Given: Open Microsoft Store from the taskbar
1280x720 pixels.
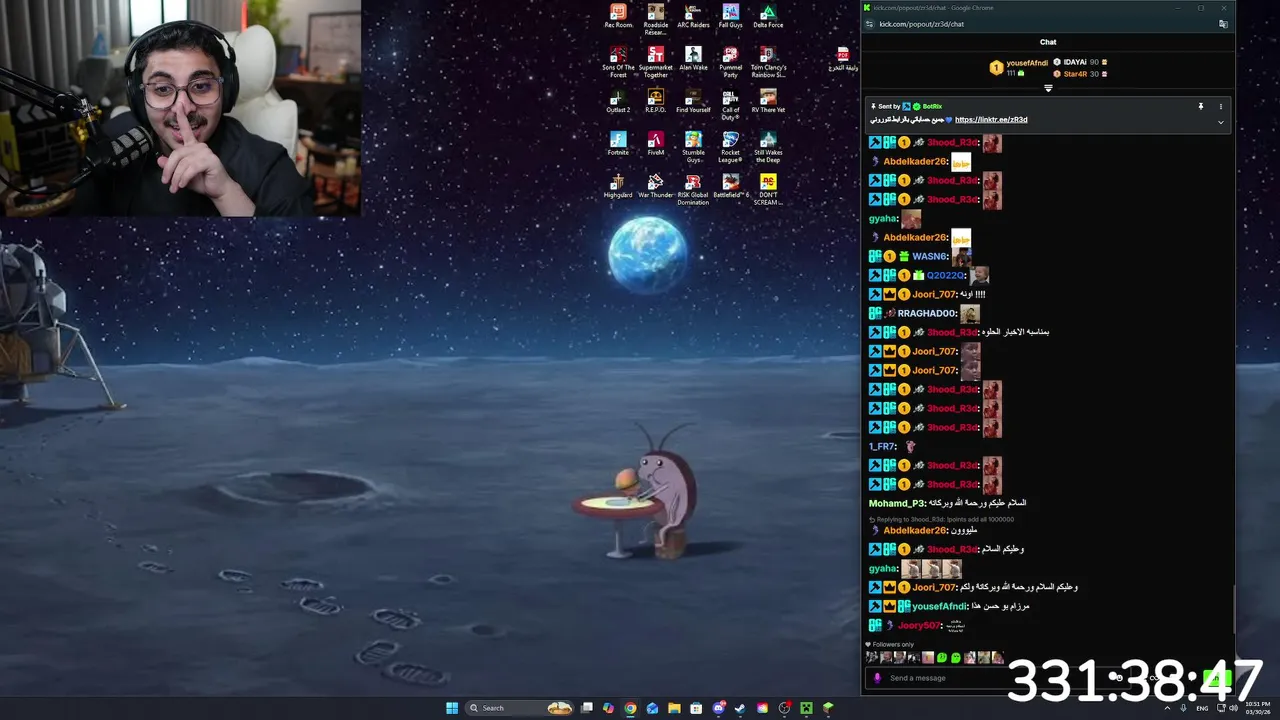Looking at the screenshot, I should [x=696, y=708].
